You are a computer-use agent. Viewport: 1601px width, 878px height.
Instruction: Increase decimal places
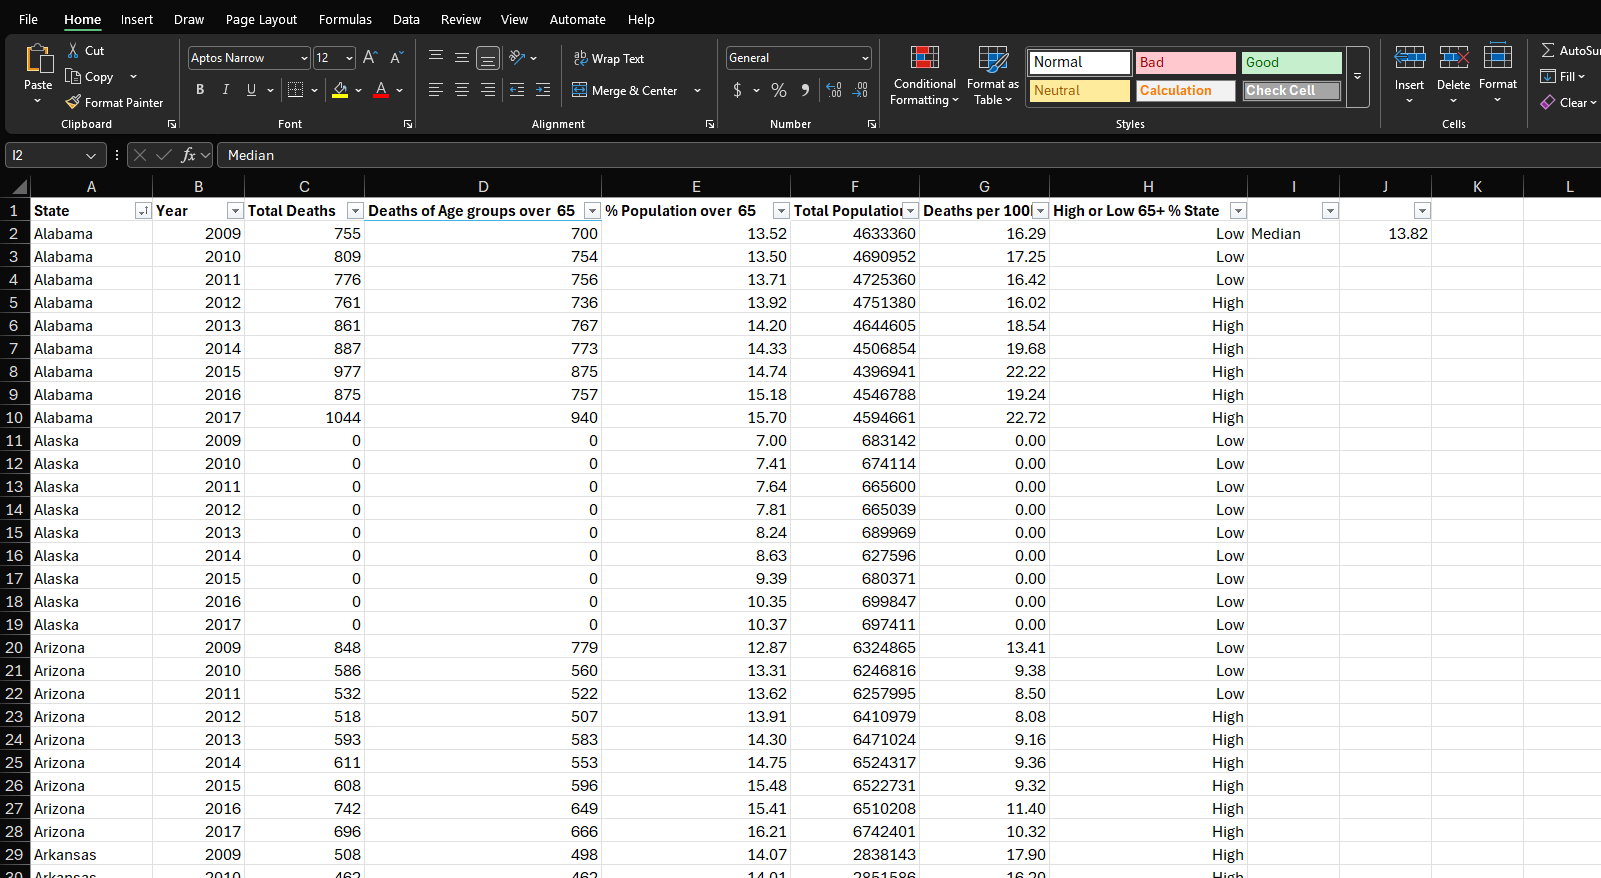click(834, 90)
